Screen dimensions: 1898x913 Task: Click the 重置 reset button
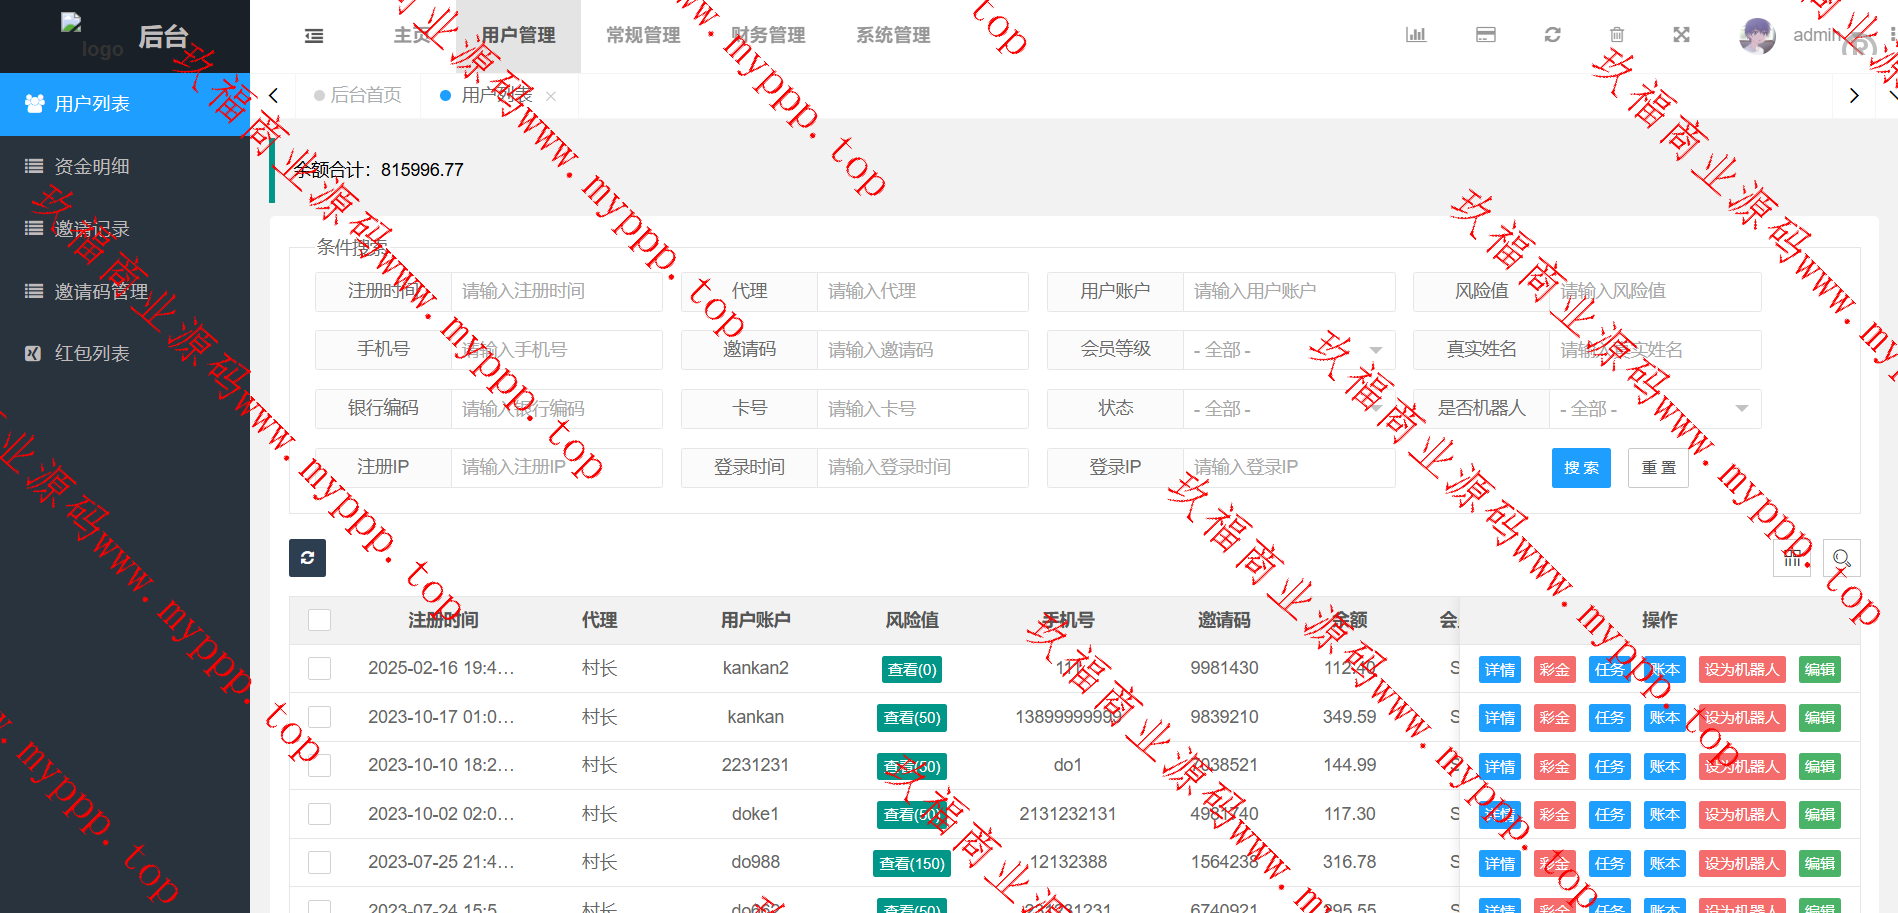pyautogui.click(x=1658, y=468)
